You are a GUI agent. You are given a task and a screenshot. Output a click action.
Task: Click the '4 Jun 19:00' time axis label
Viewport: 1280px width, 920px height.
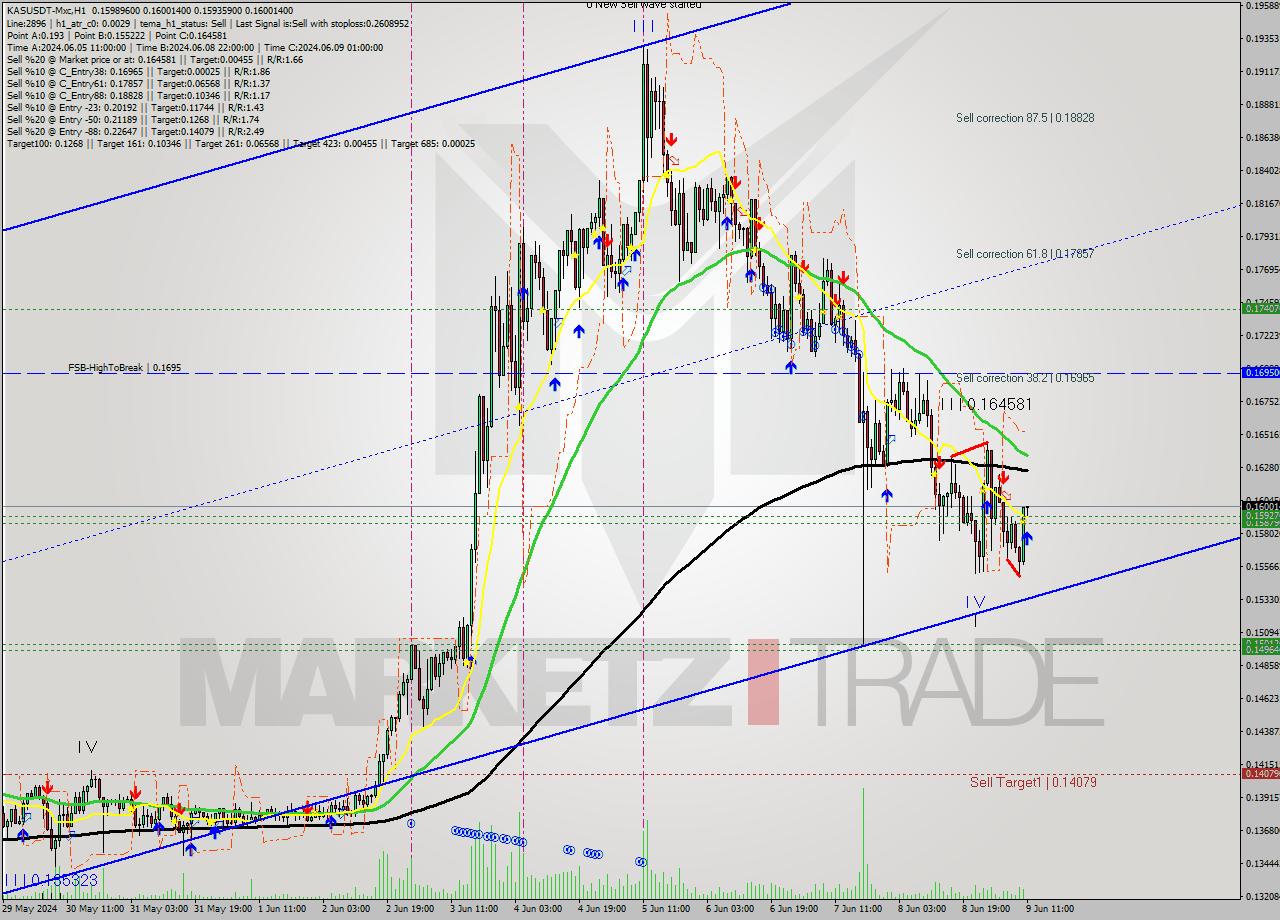(602, 909)
